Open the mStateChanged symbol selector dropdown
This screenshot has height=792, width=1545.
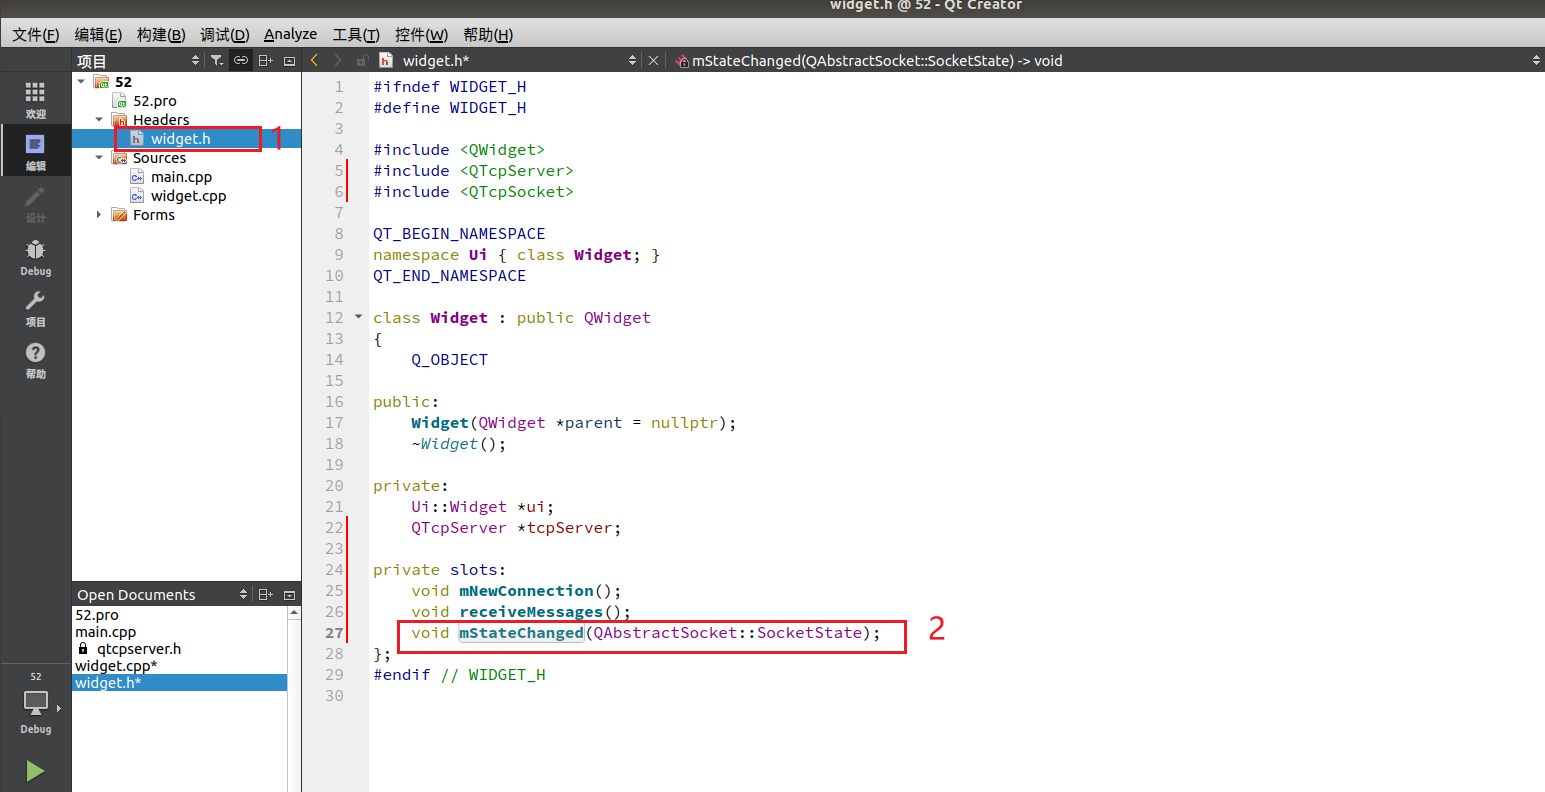coord(1536,61)
